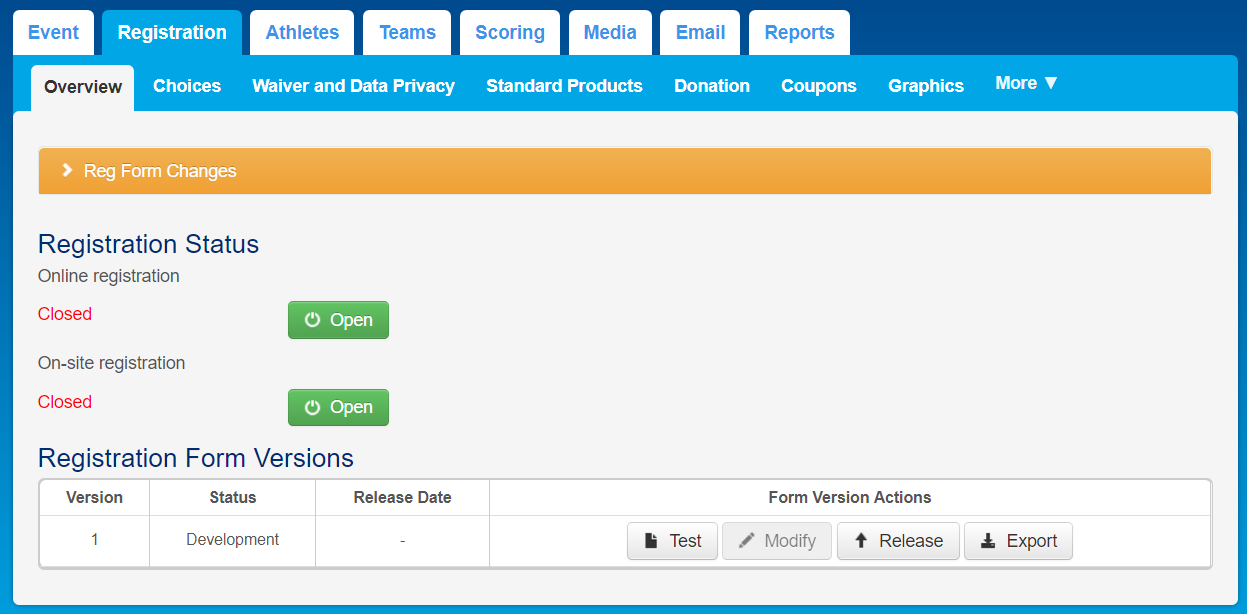Open the Event main tab
Screen dimensions: 1247x614
coord(53,32)
